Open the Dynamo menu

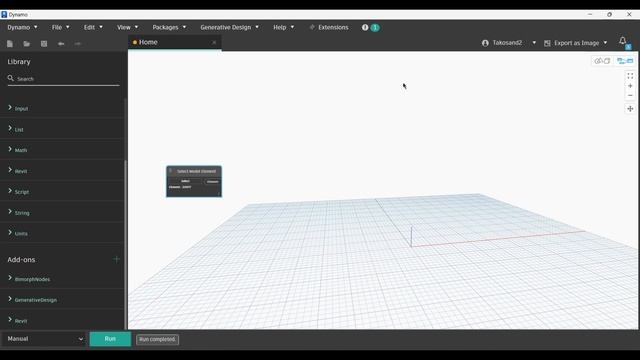pyautogui.click(x=22, y=27)
